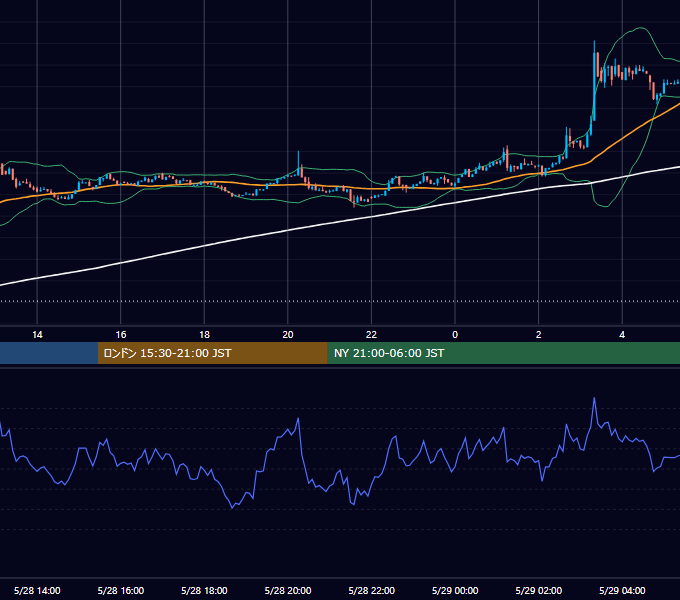Click the 5/29 00:00 date label
680x600 pixels.
(x=455, y=590)
